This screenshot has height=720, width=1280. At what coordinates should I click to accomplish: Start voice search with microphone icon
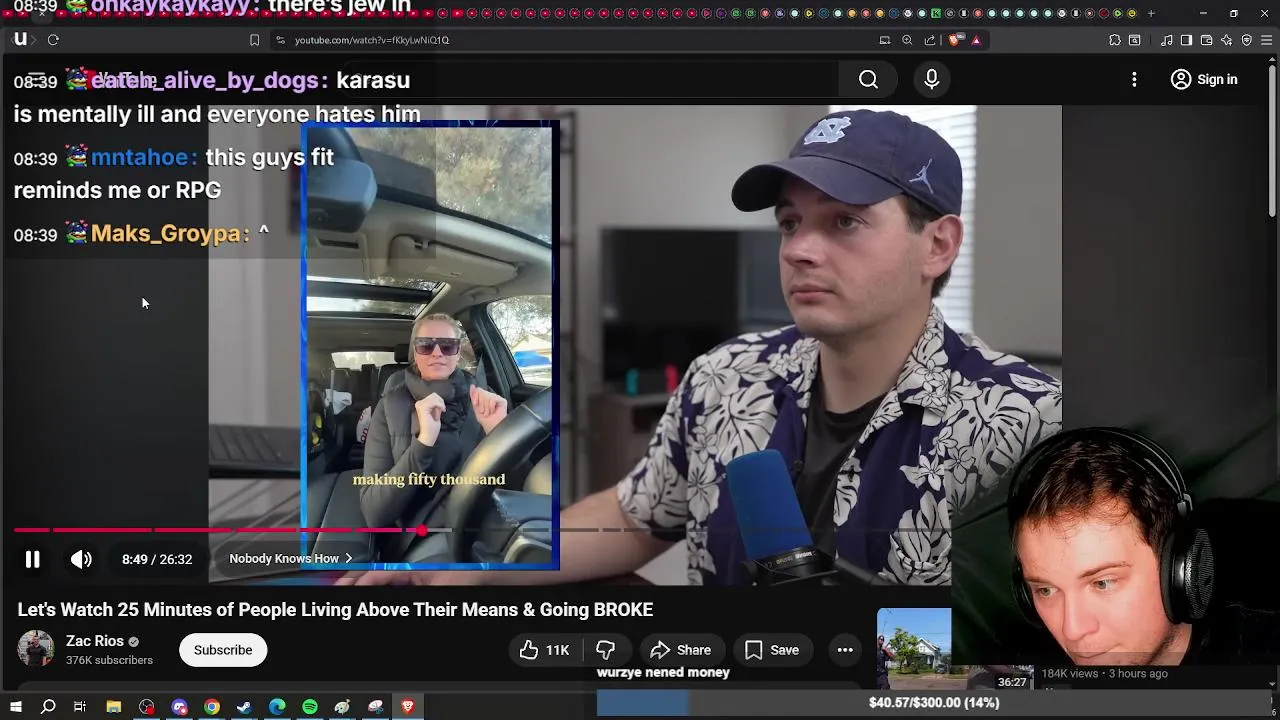[931, 80]
